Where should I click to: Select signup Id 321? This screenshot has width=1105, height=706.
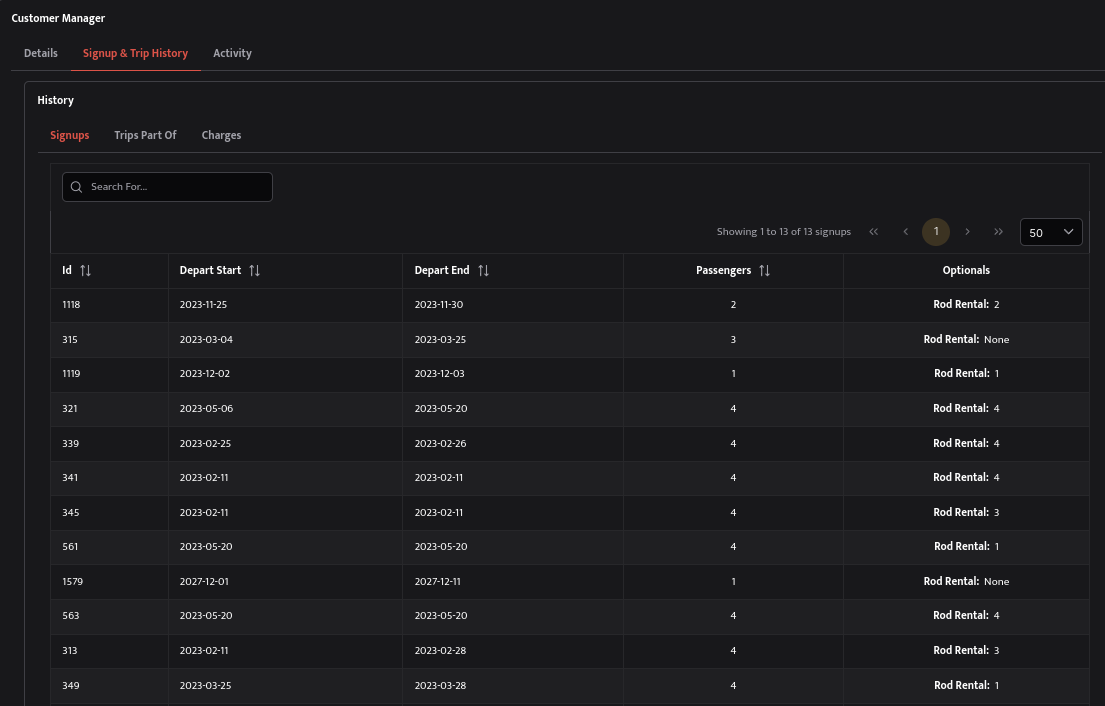[x=569, y=409]
